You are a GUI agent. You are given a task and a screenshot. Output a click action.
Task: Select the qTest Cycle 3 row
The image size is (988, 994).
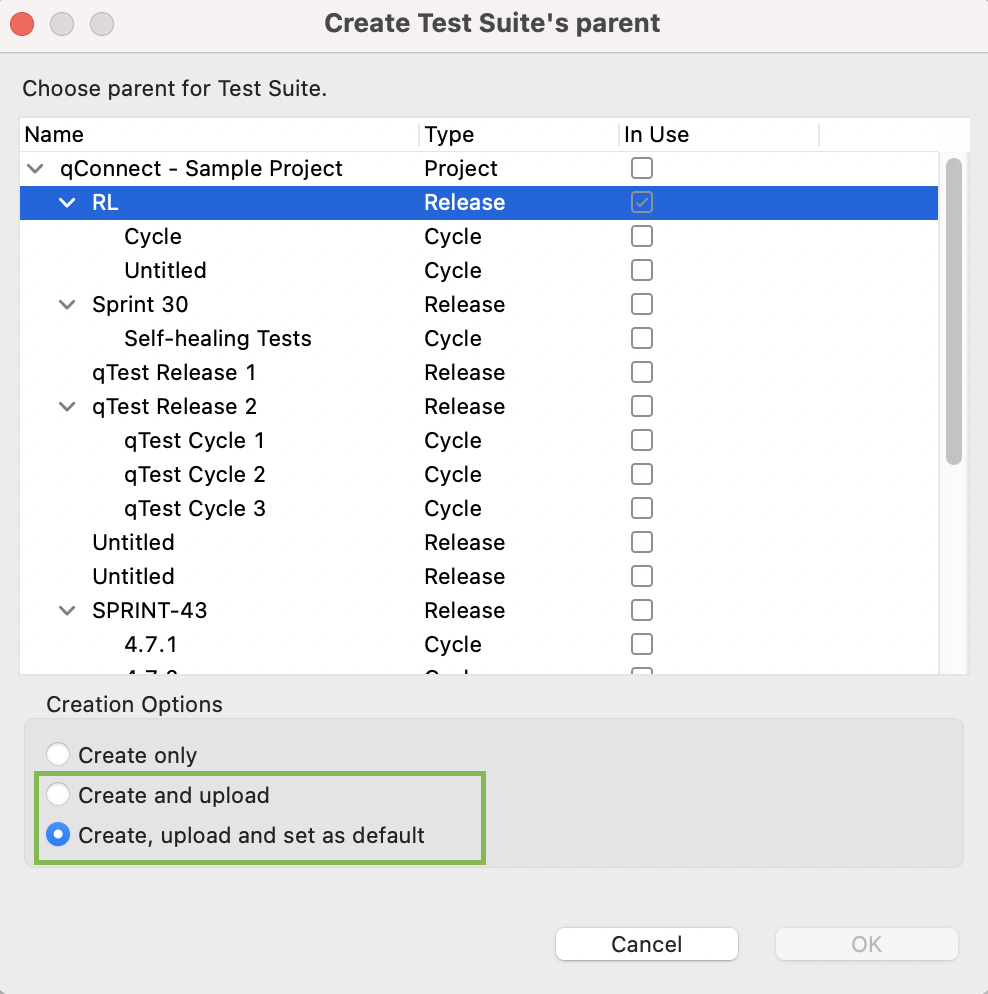194,508
